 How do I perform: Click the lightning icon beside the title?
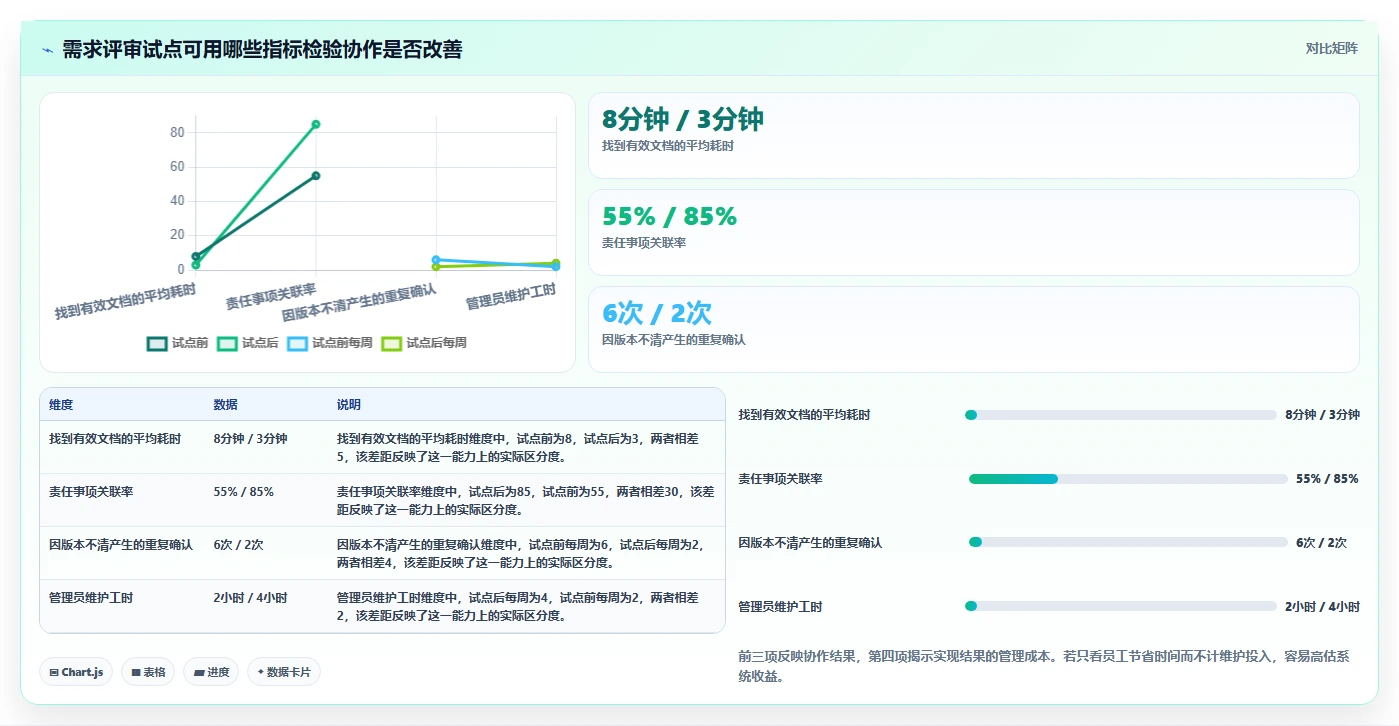coord(47,50)
